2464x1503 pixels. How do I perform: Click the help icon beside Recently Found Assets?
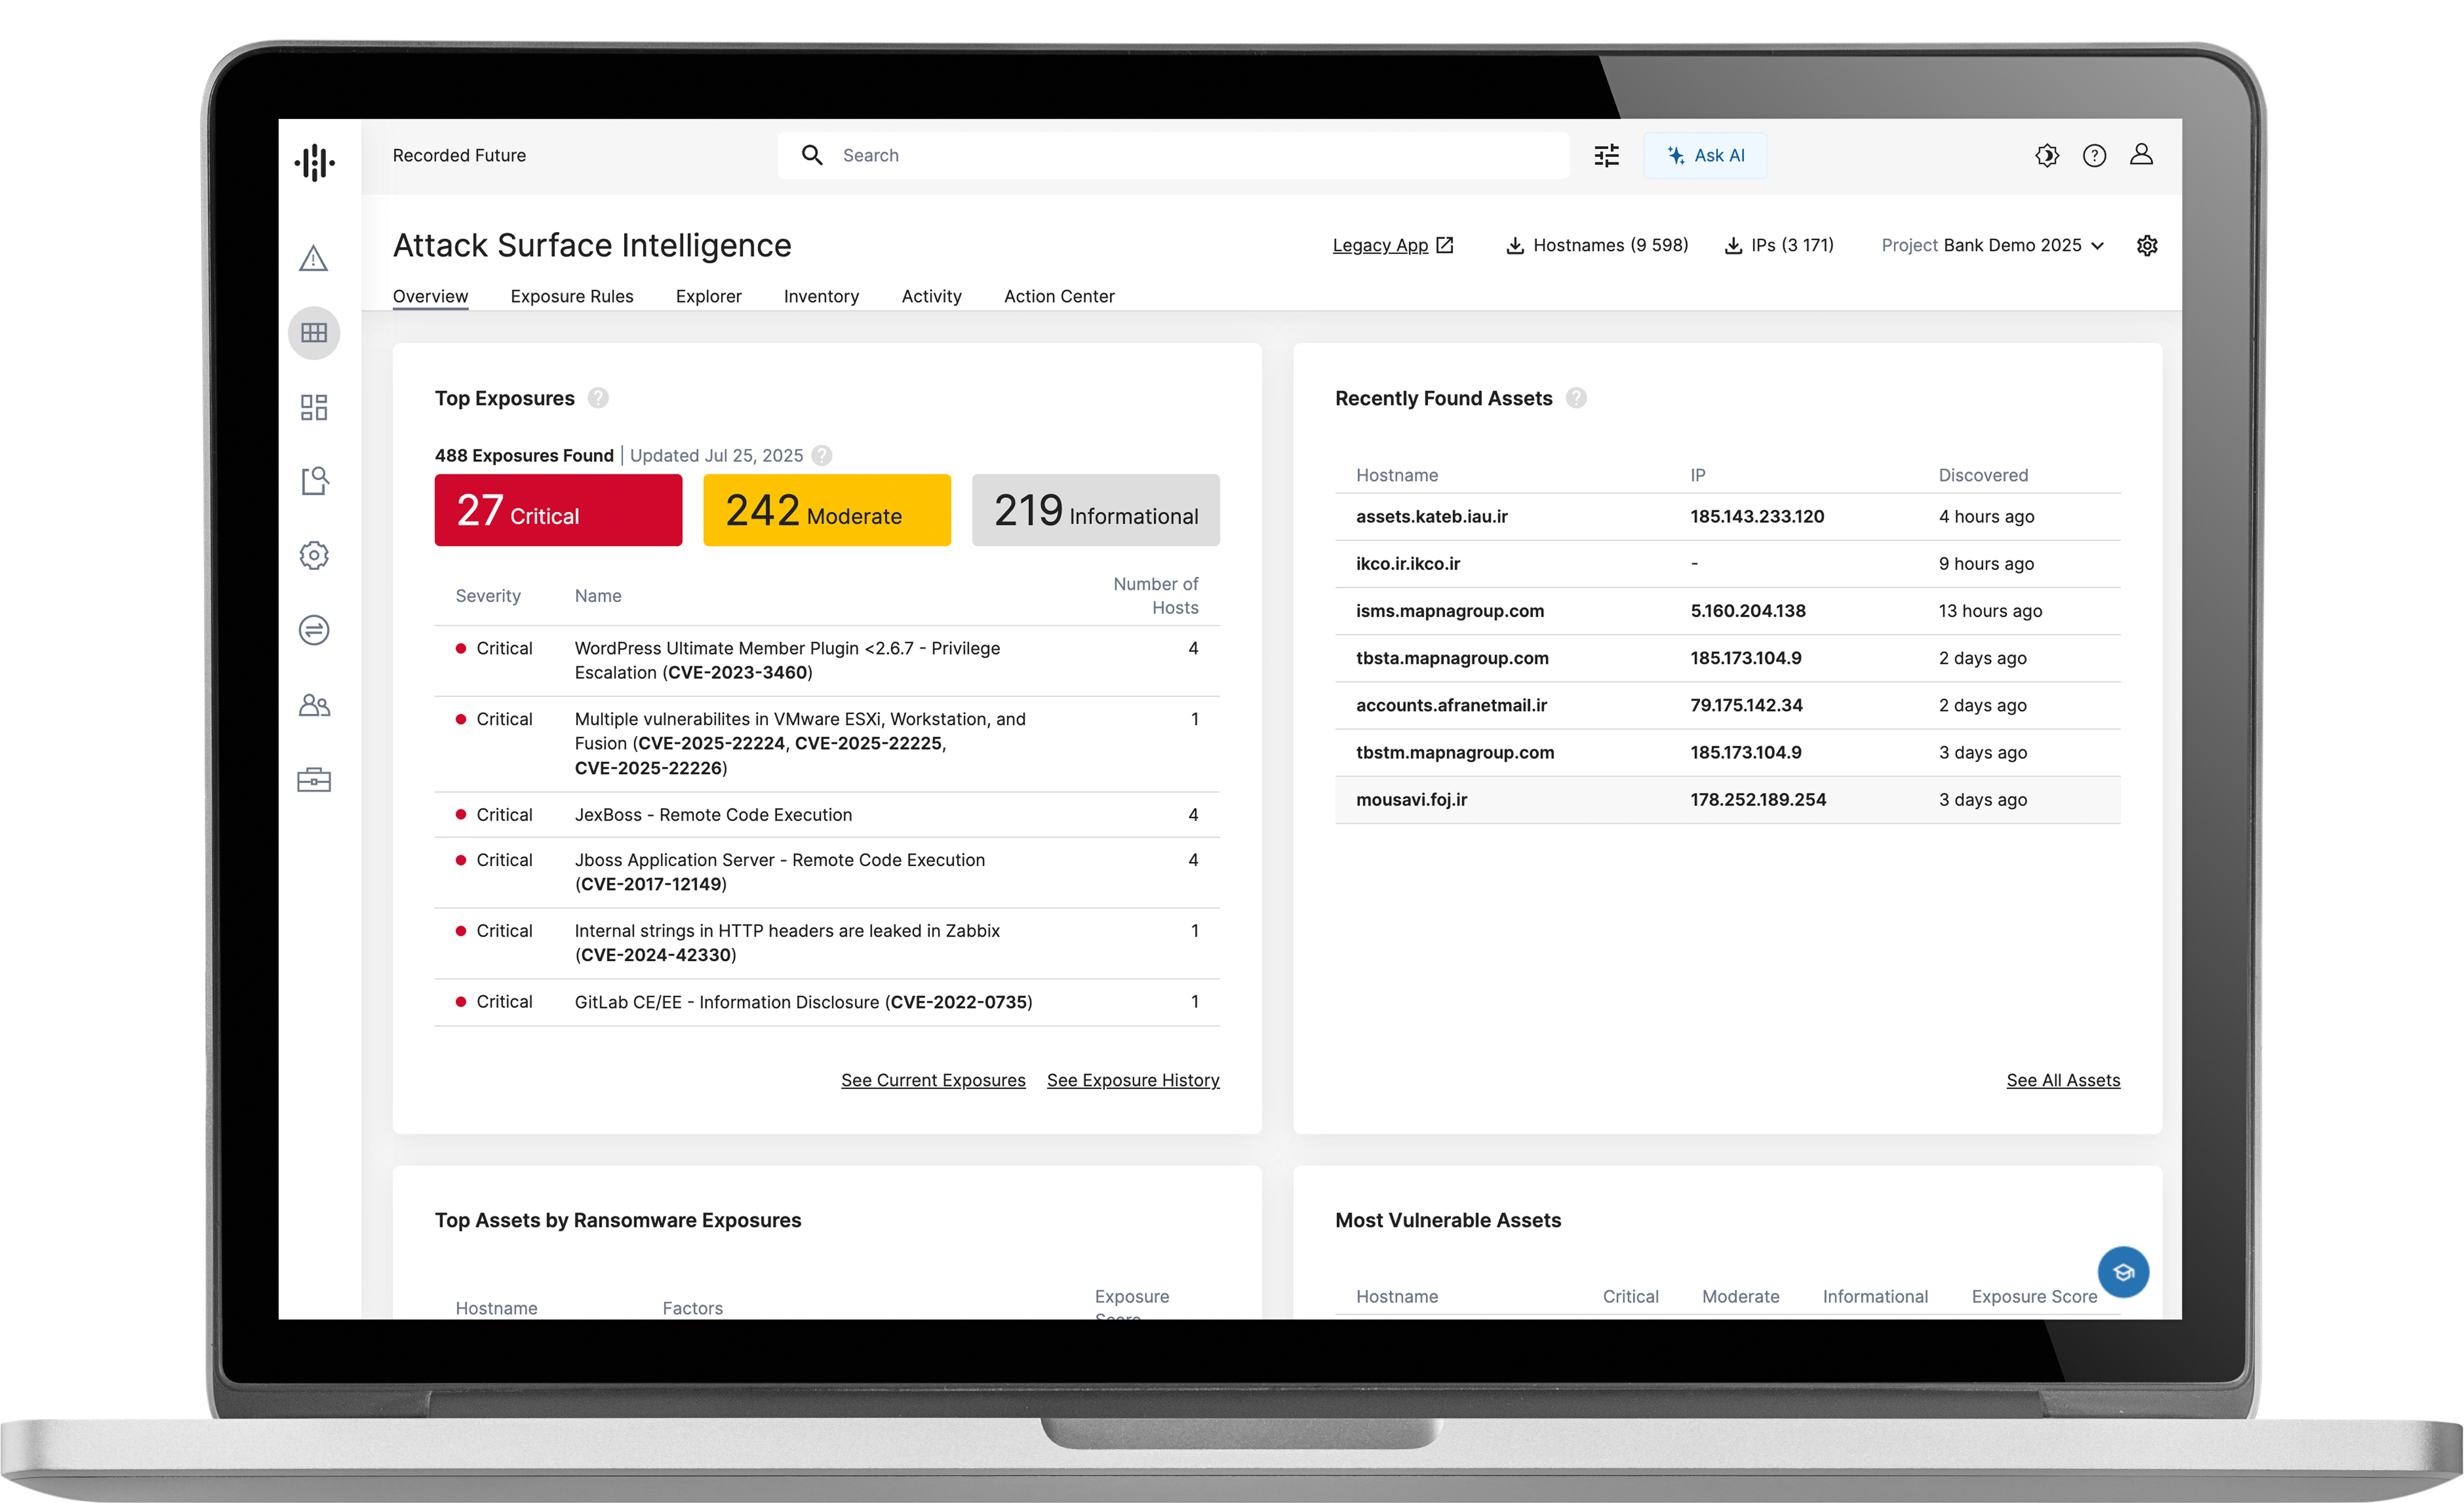1576,398
